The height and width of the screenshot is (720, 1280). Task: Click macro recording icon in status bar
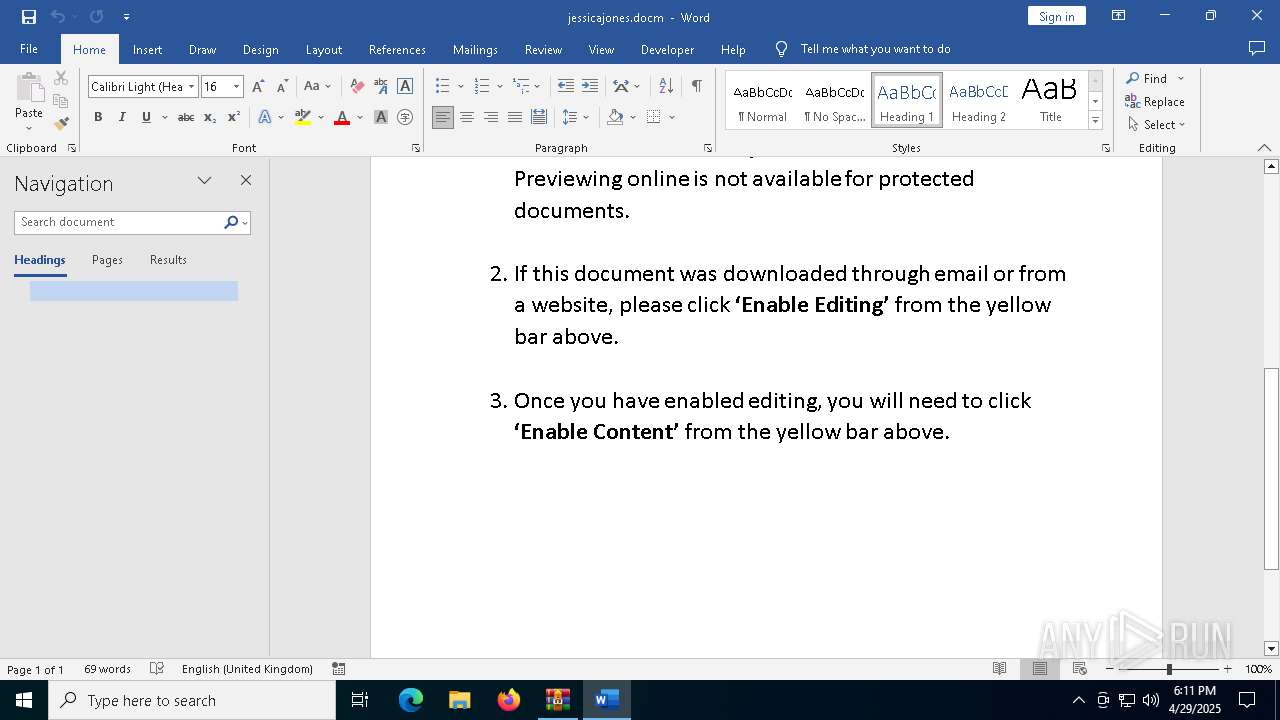(339, 669)
